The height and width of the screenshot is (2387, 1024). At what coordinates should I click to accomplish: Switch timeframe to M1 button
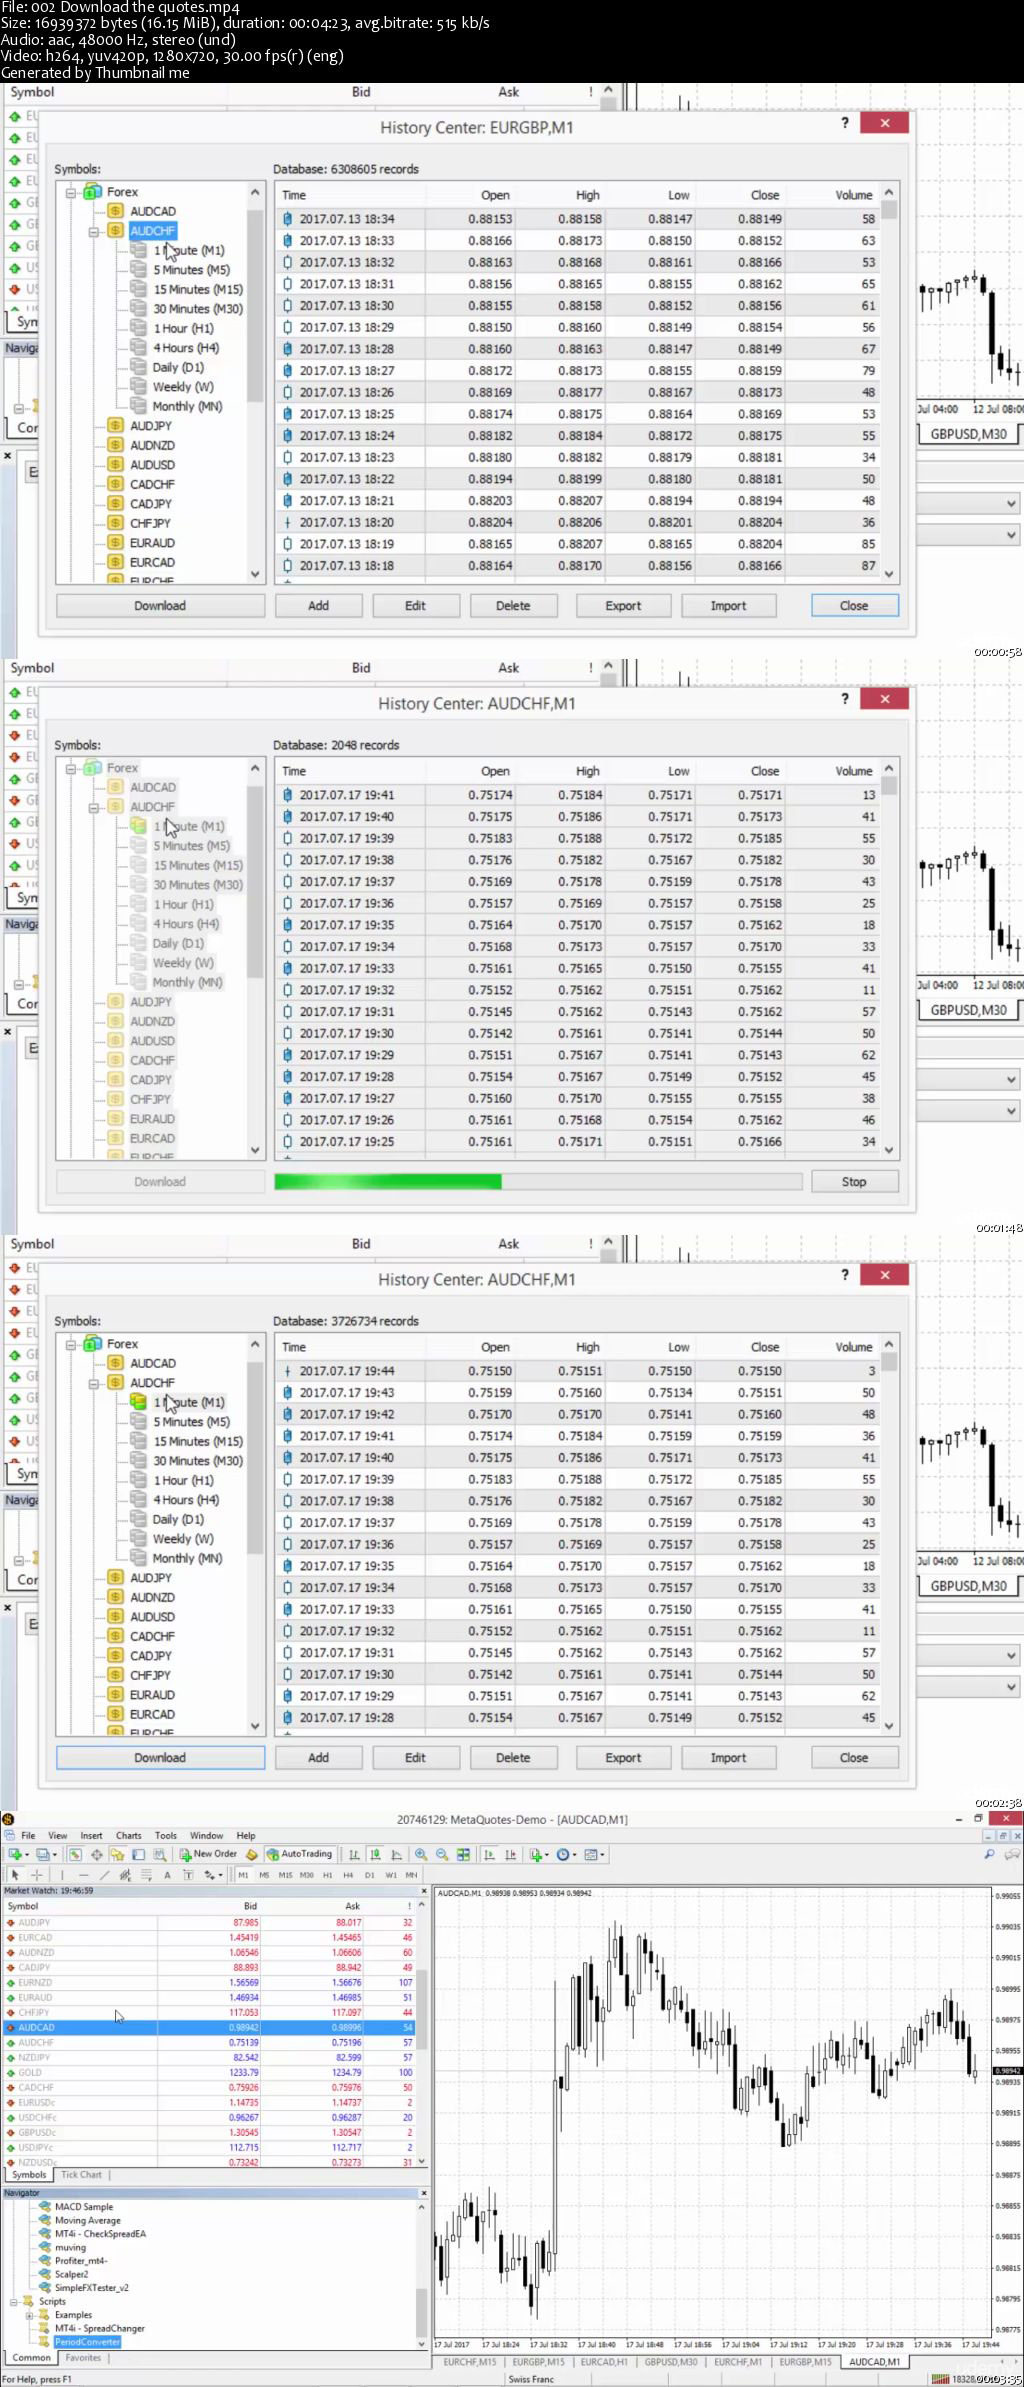[243, 1875]
